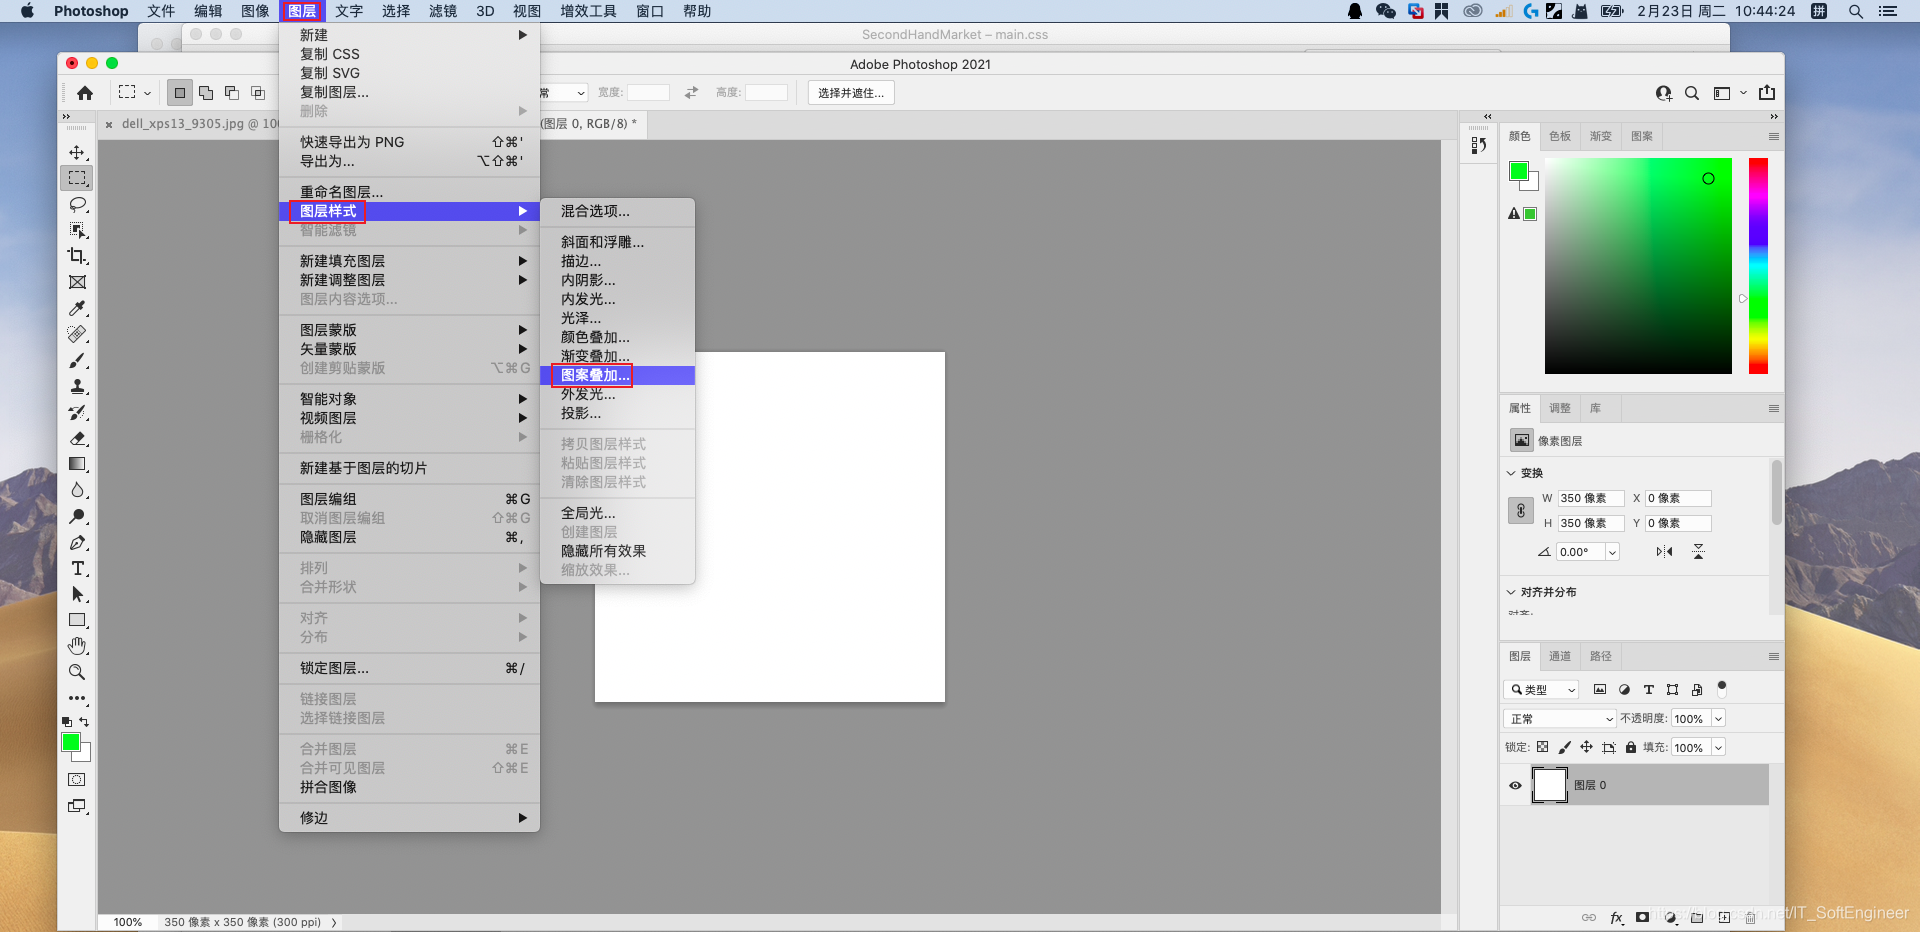Open the blend mode 正常 dropdown
This screenshot has height=932, width=1920.
click(x=1560, y=719)
